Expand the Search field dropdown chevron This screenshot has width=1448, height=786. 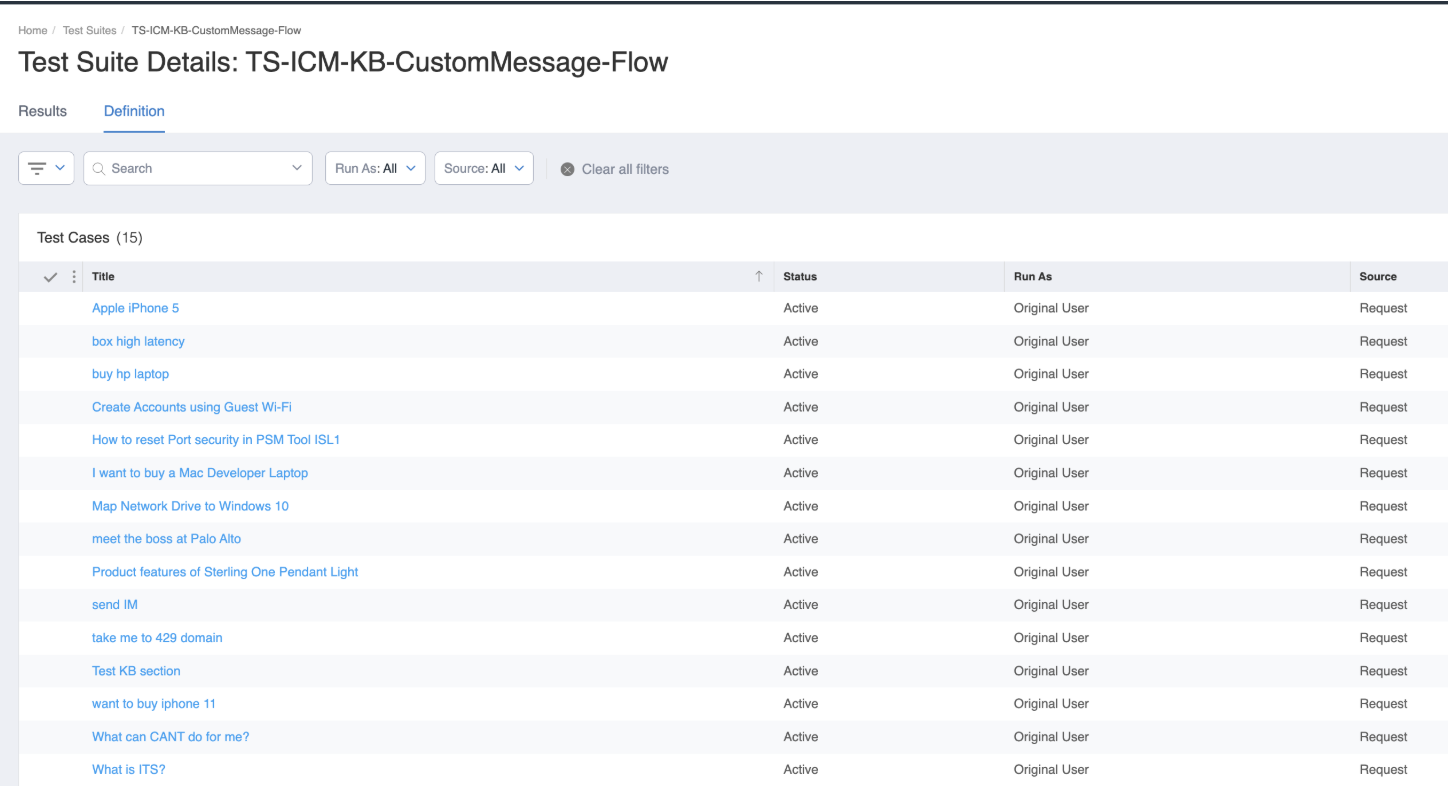coord(297,168)
